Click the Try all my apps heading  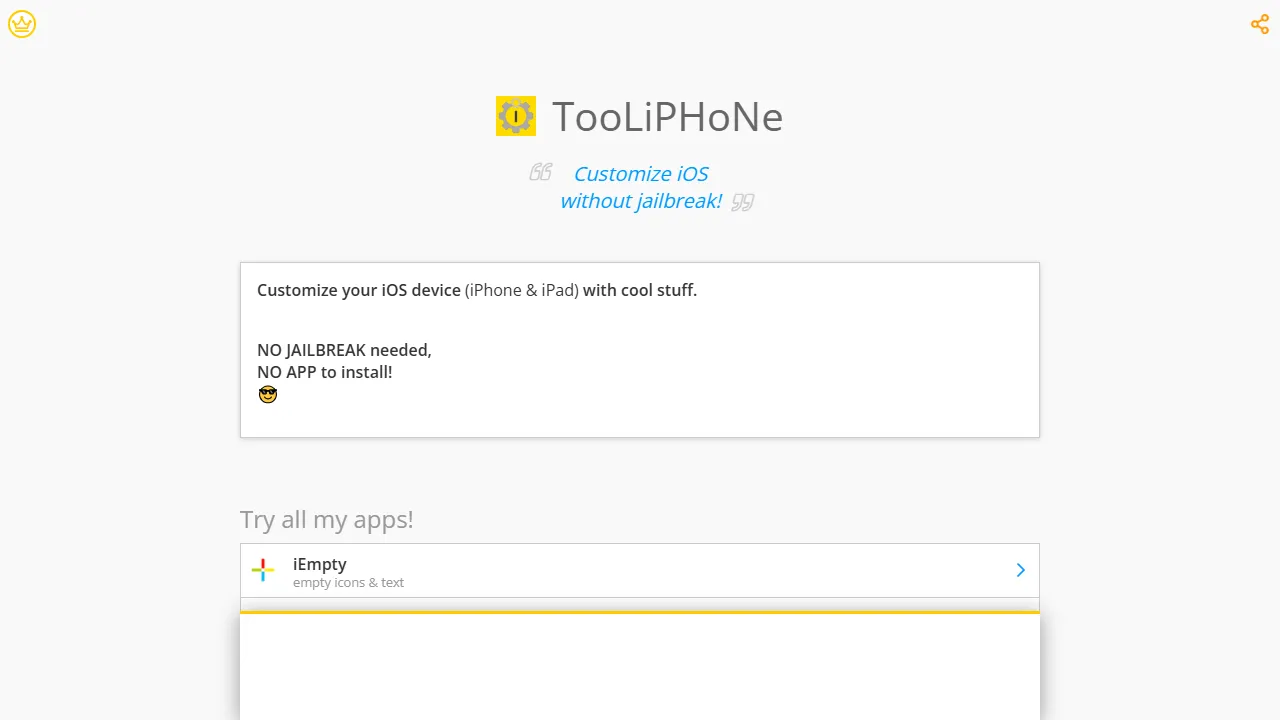click(326, 519)
